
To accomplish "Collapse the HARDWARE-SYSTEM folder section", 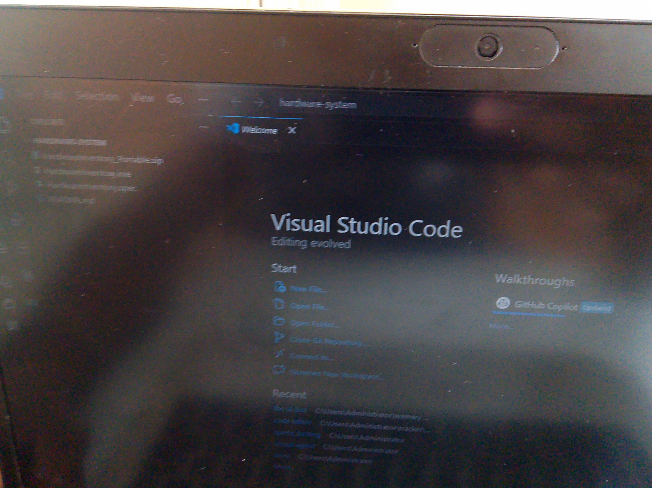I will tap(70, 142).
